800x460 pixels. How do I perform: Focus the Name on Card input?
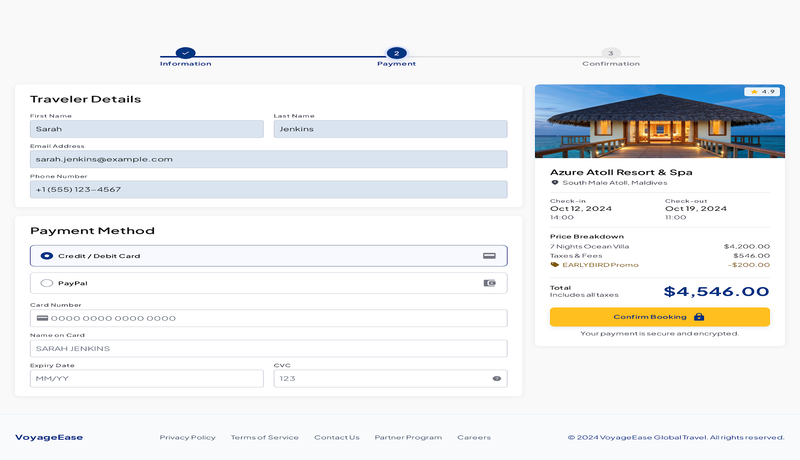(269, 348)
